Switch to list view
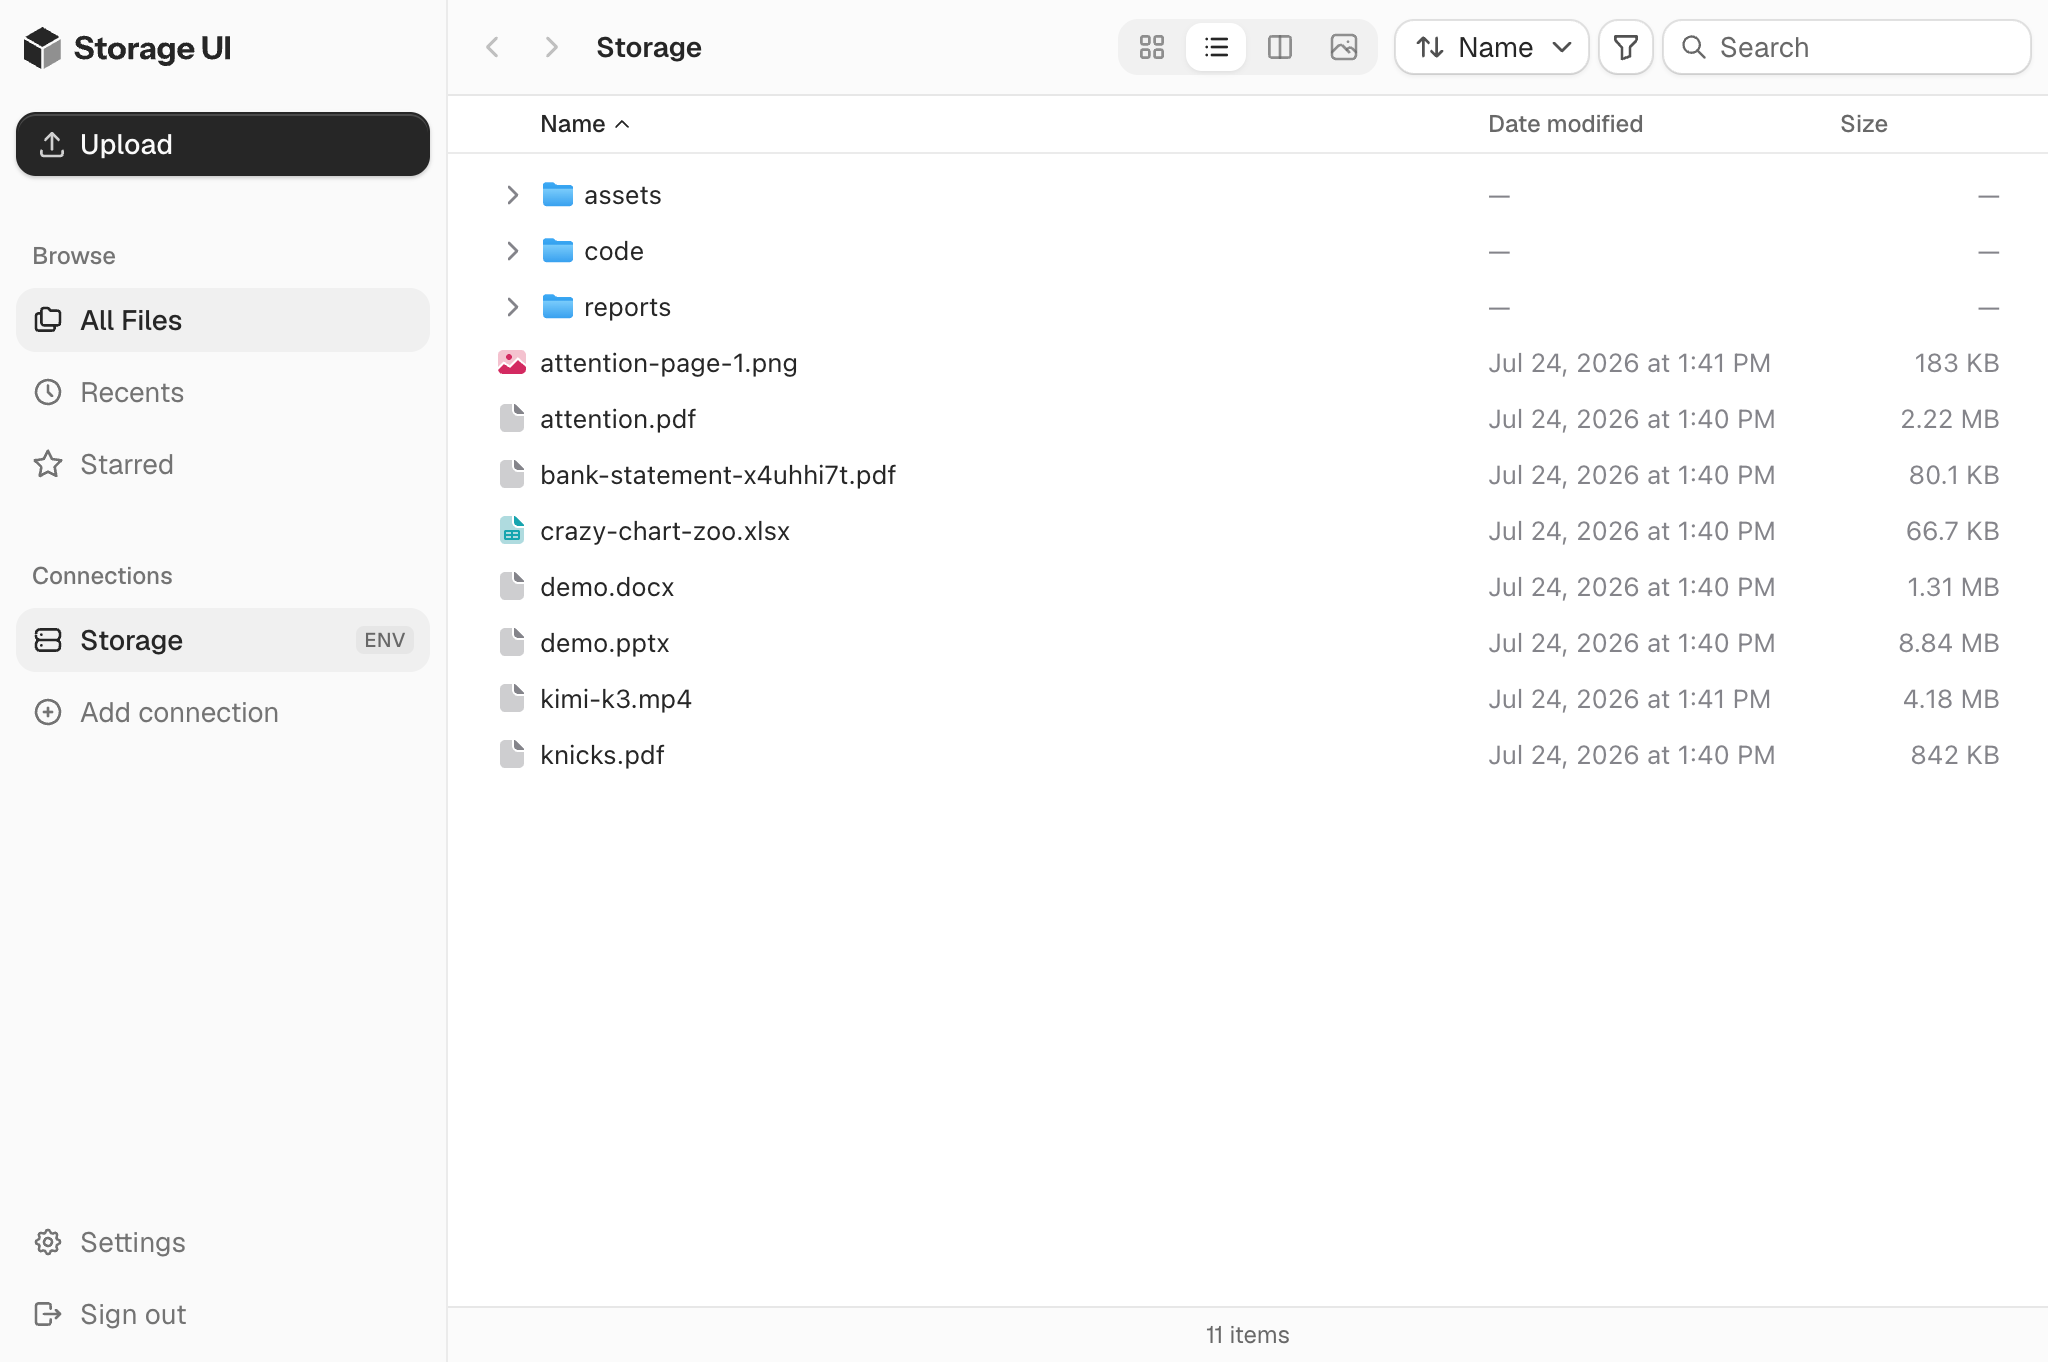The width and height of the screenshot is (2048, 1362). [1216, 47]
